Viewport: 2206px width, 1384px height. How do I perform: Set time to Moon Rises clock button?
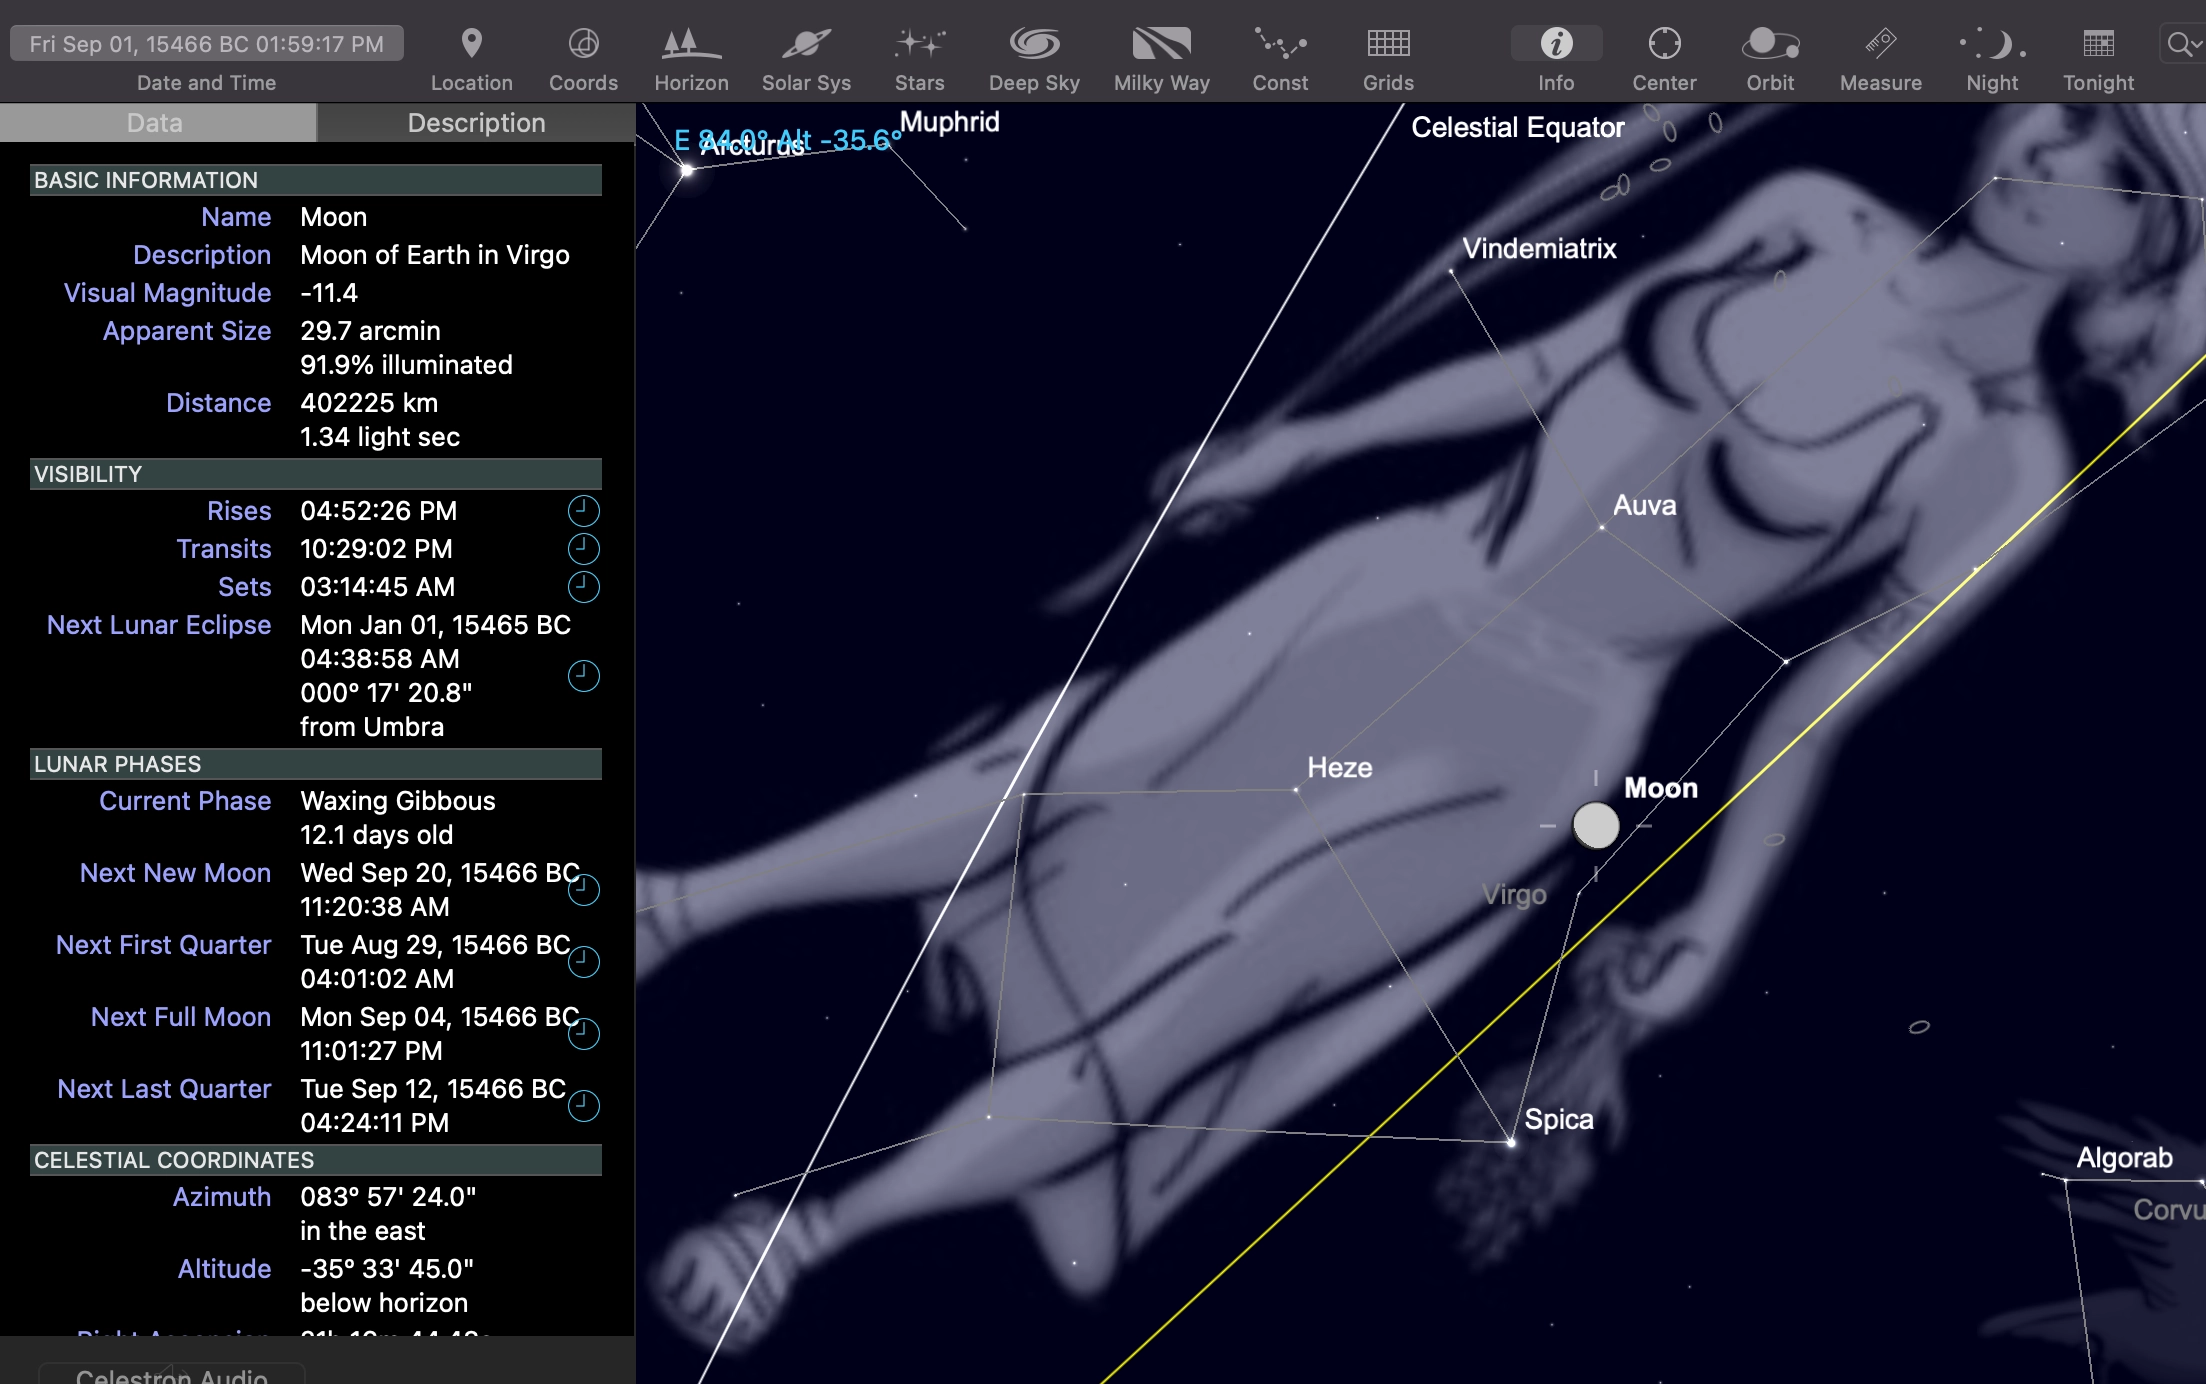pyautogui.click(x=583, y=511)
